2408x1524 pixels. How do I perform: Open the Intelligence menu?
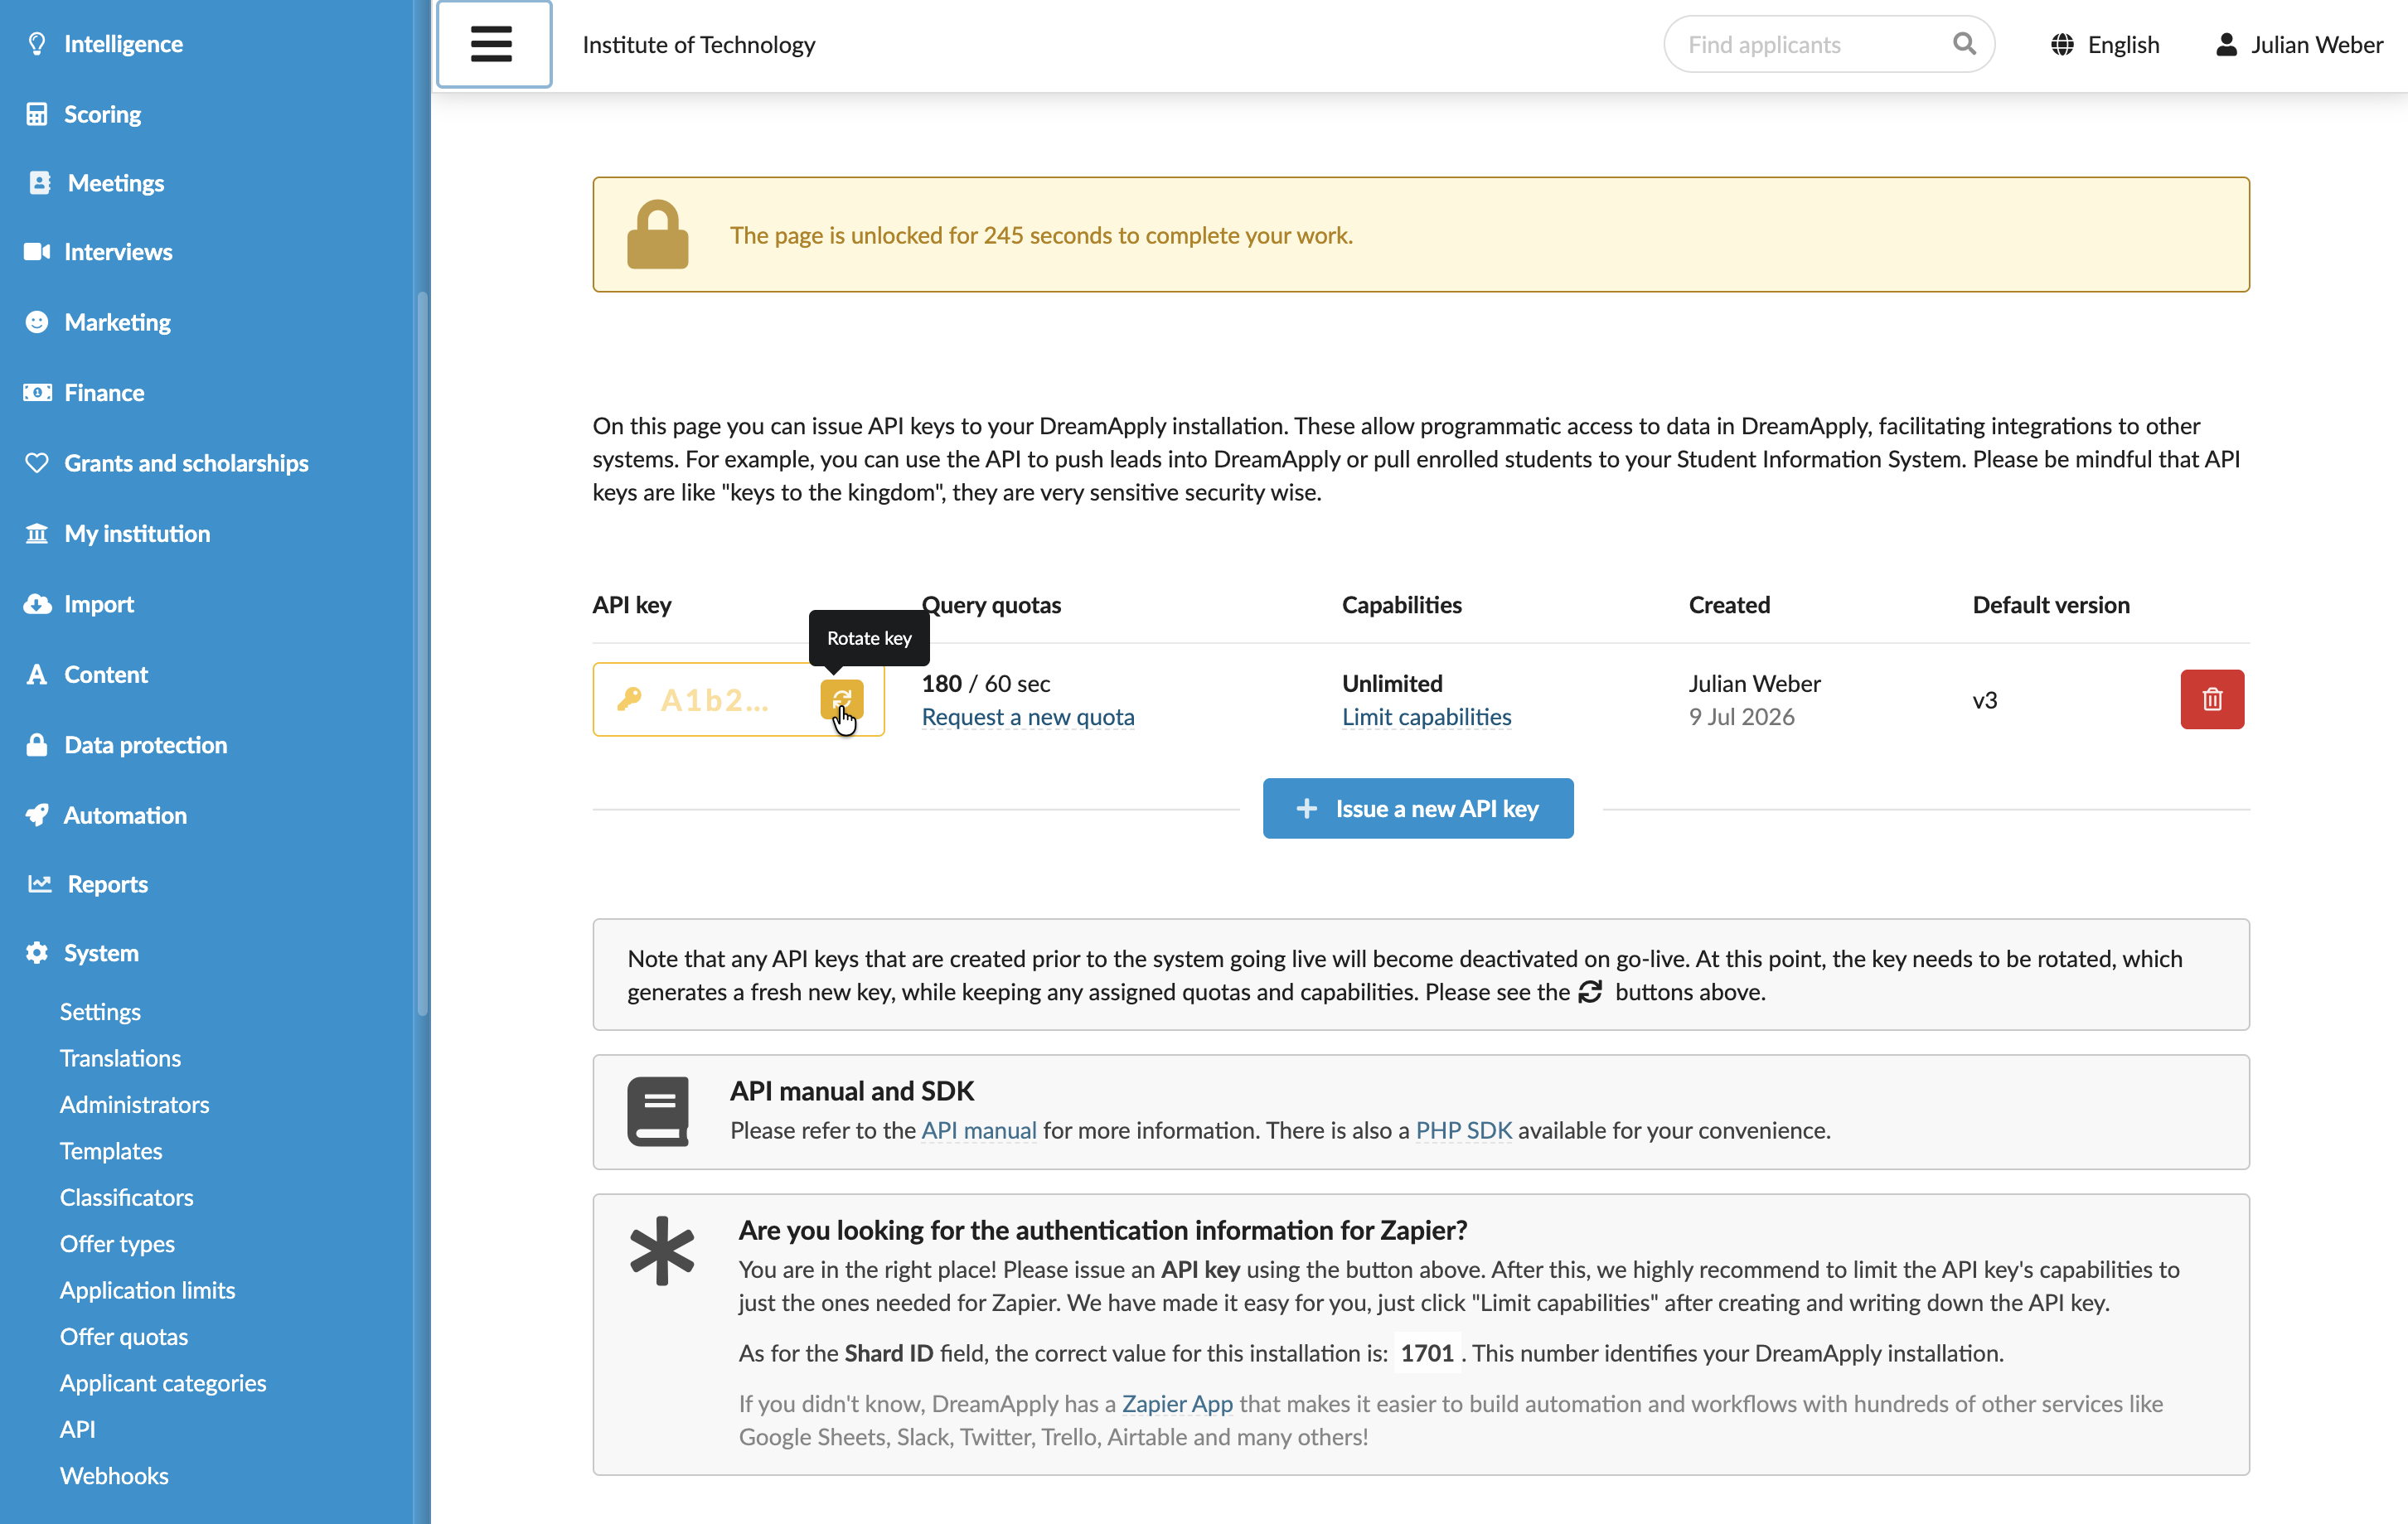click(123, 44)
